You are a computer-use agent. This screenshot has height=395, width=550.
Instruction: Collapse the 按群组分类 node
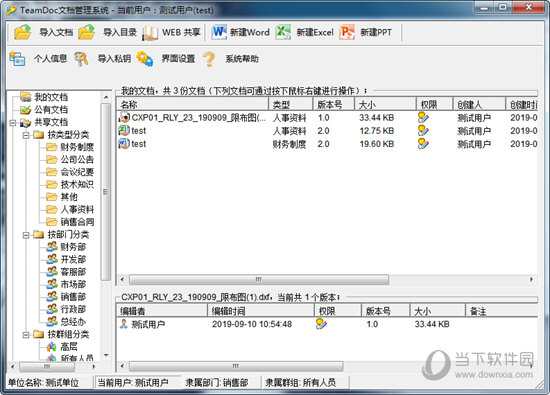[x=26, y=335]
